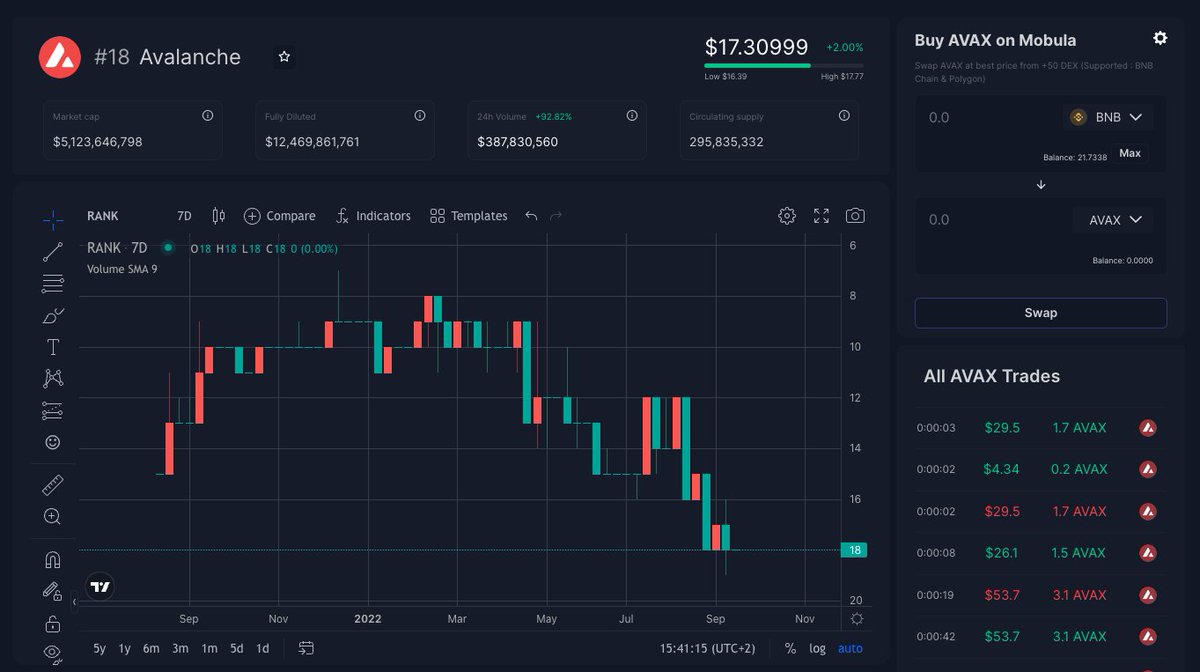The height and width of the screenshot is (672, 1200).
Task: Take a chart snapshot with camera
Action: (855, 216)
